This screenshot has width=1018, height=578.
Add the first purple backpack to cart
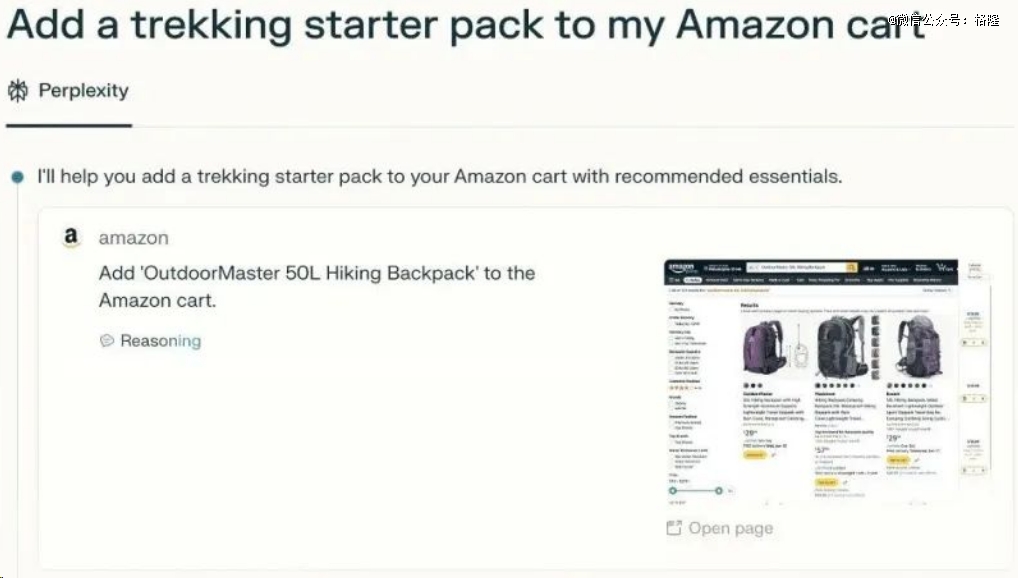[754, 455]
